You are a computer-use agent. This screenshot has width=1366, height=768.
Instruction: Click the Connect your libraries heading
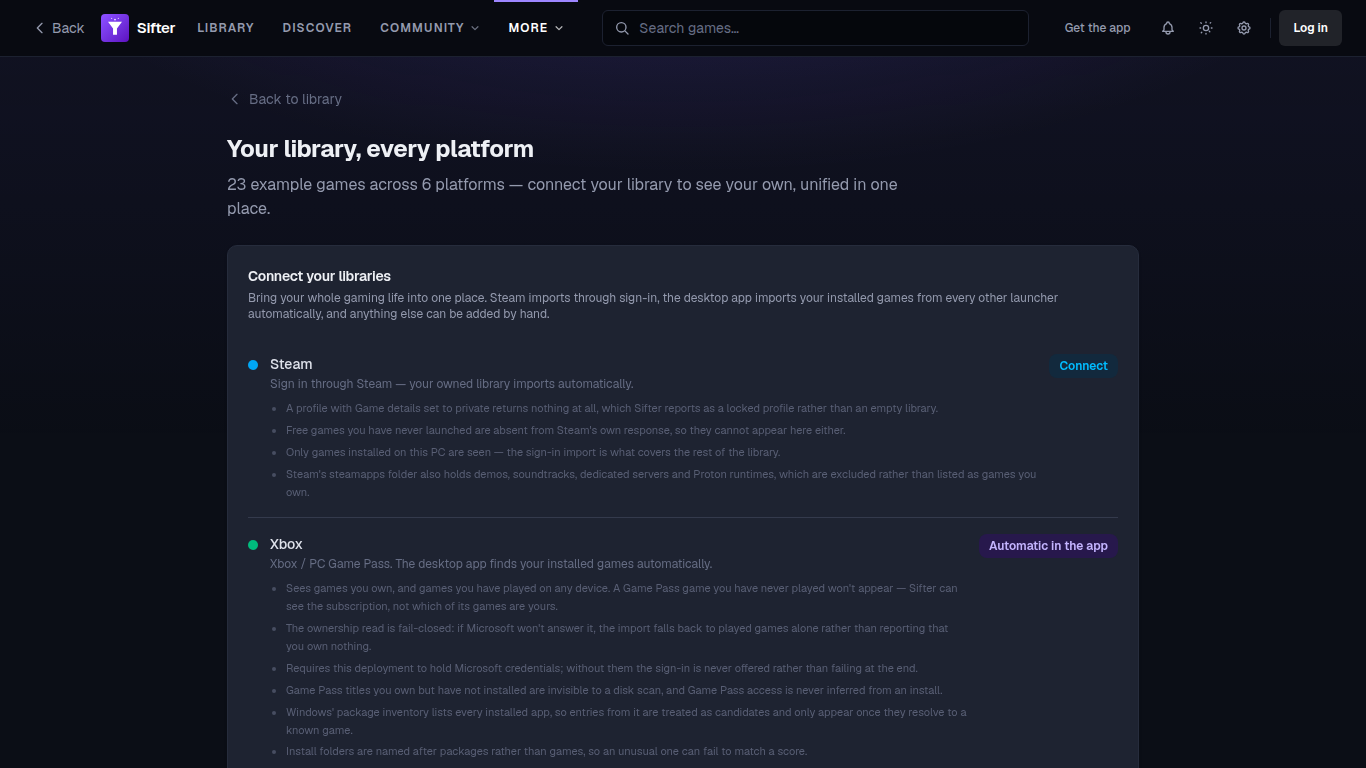tap(319, 276)
